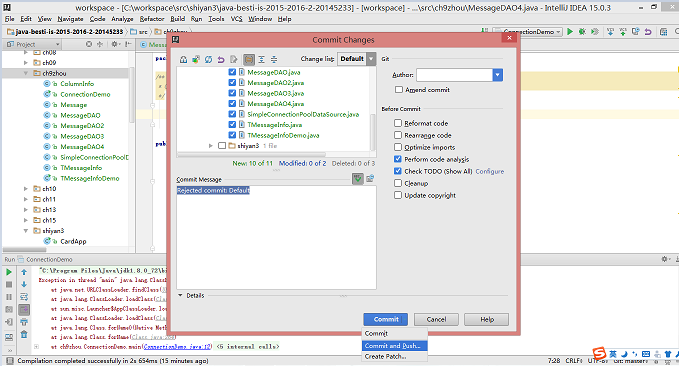Open the VCS menu
The image size is (679, 366).
point(236,19)
